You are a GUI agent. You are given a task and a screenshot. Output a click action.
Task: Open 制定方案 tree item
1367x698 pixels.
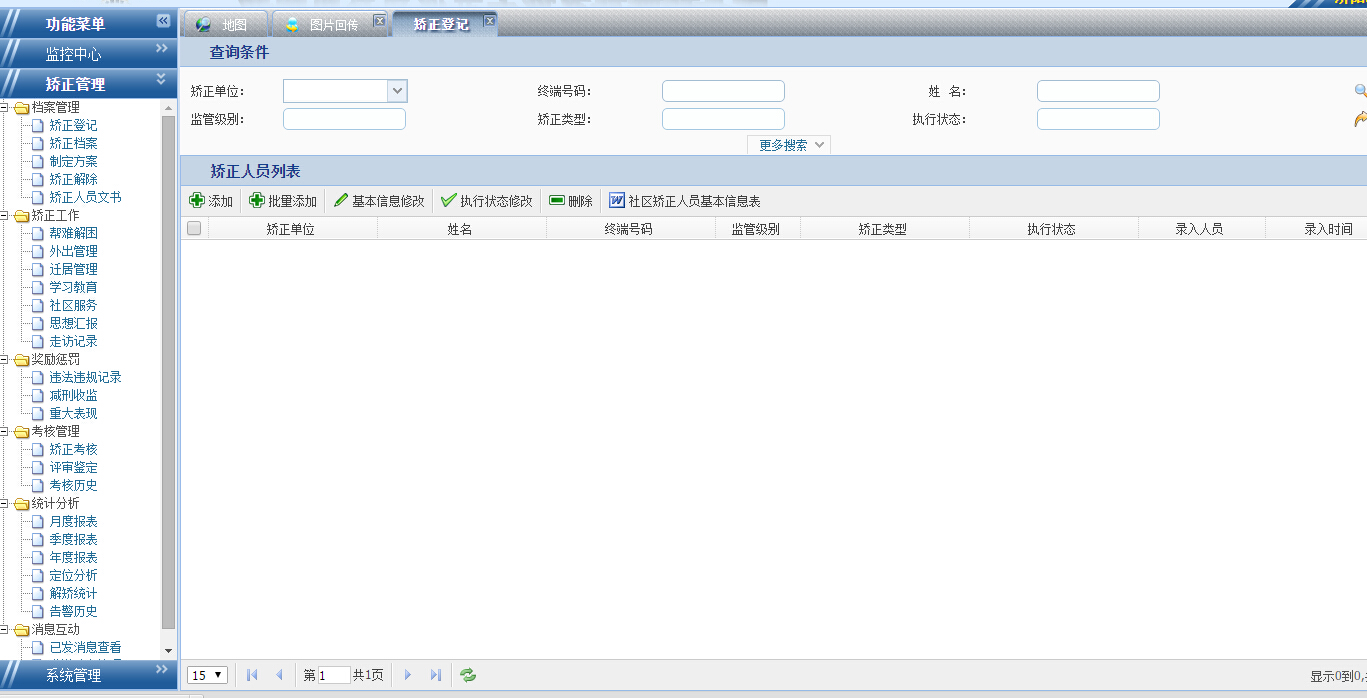click(73, 161)
